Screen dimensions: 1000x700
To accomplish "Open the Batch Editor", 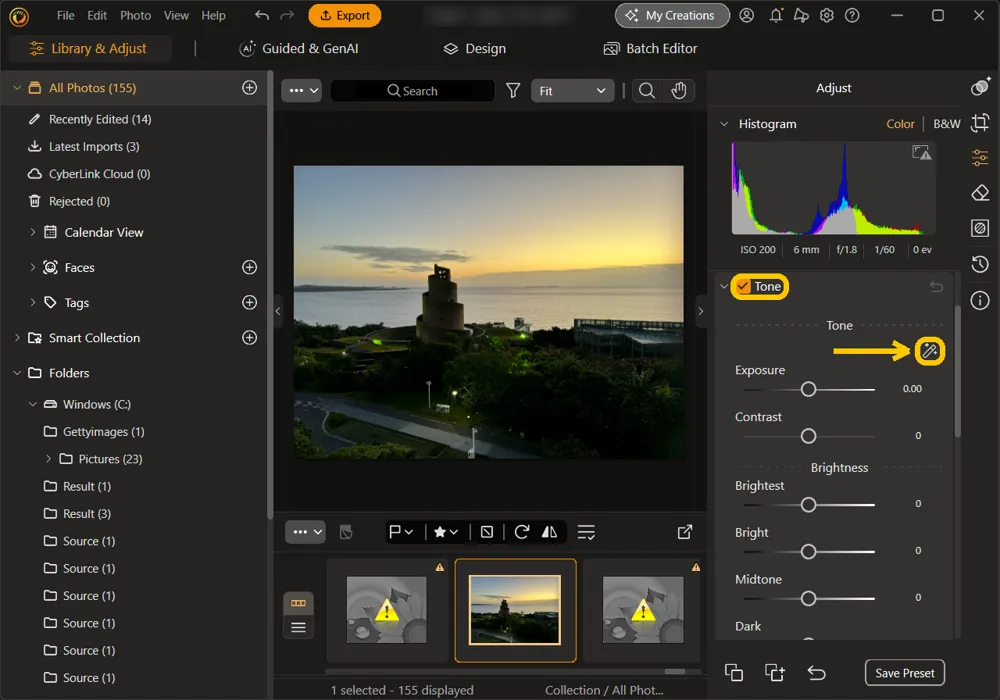I will (x=651, y=48).
